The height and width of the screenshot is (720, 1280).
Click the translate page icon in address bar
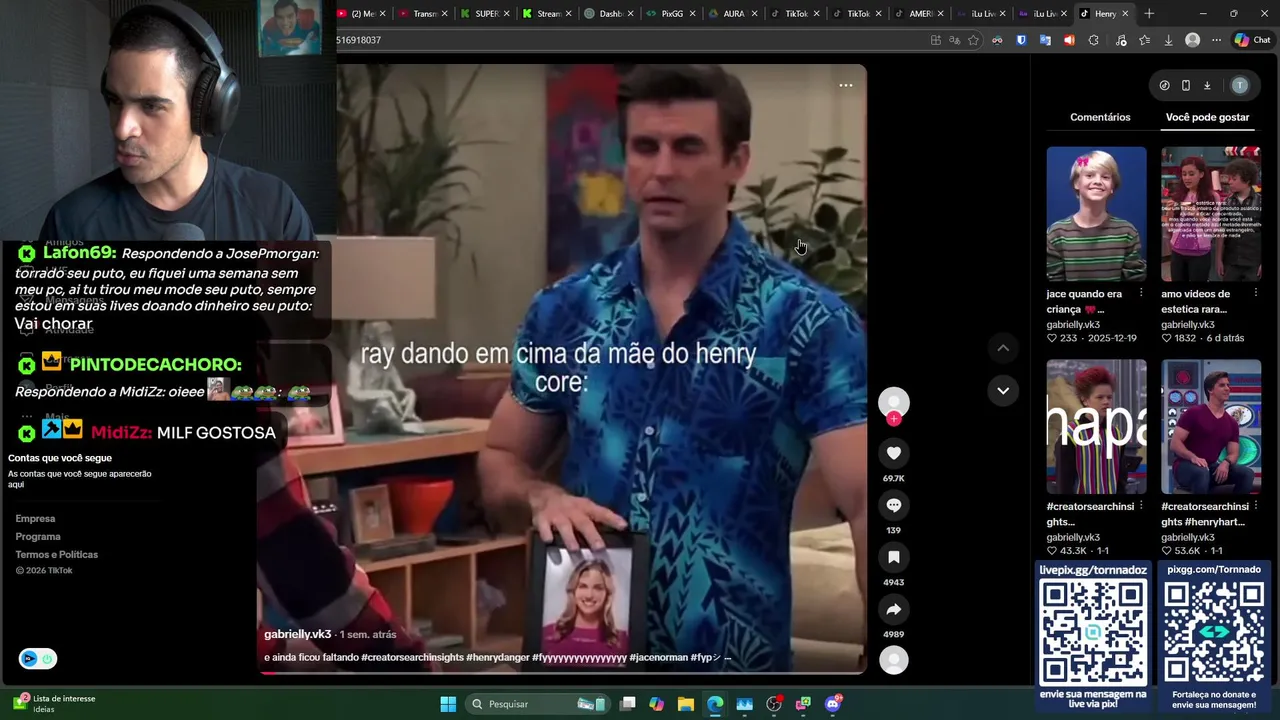pos(954,40)
